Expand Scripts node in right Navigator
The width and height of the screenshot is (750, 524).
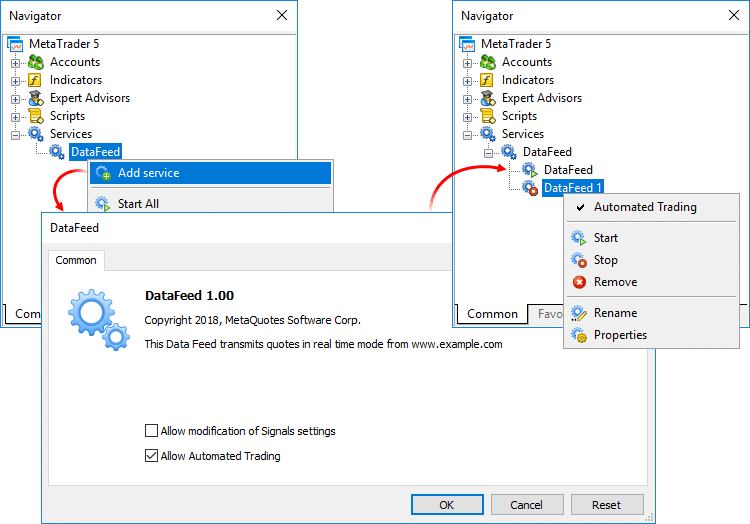click(x=467, y=117)
